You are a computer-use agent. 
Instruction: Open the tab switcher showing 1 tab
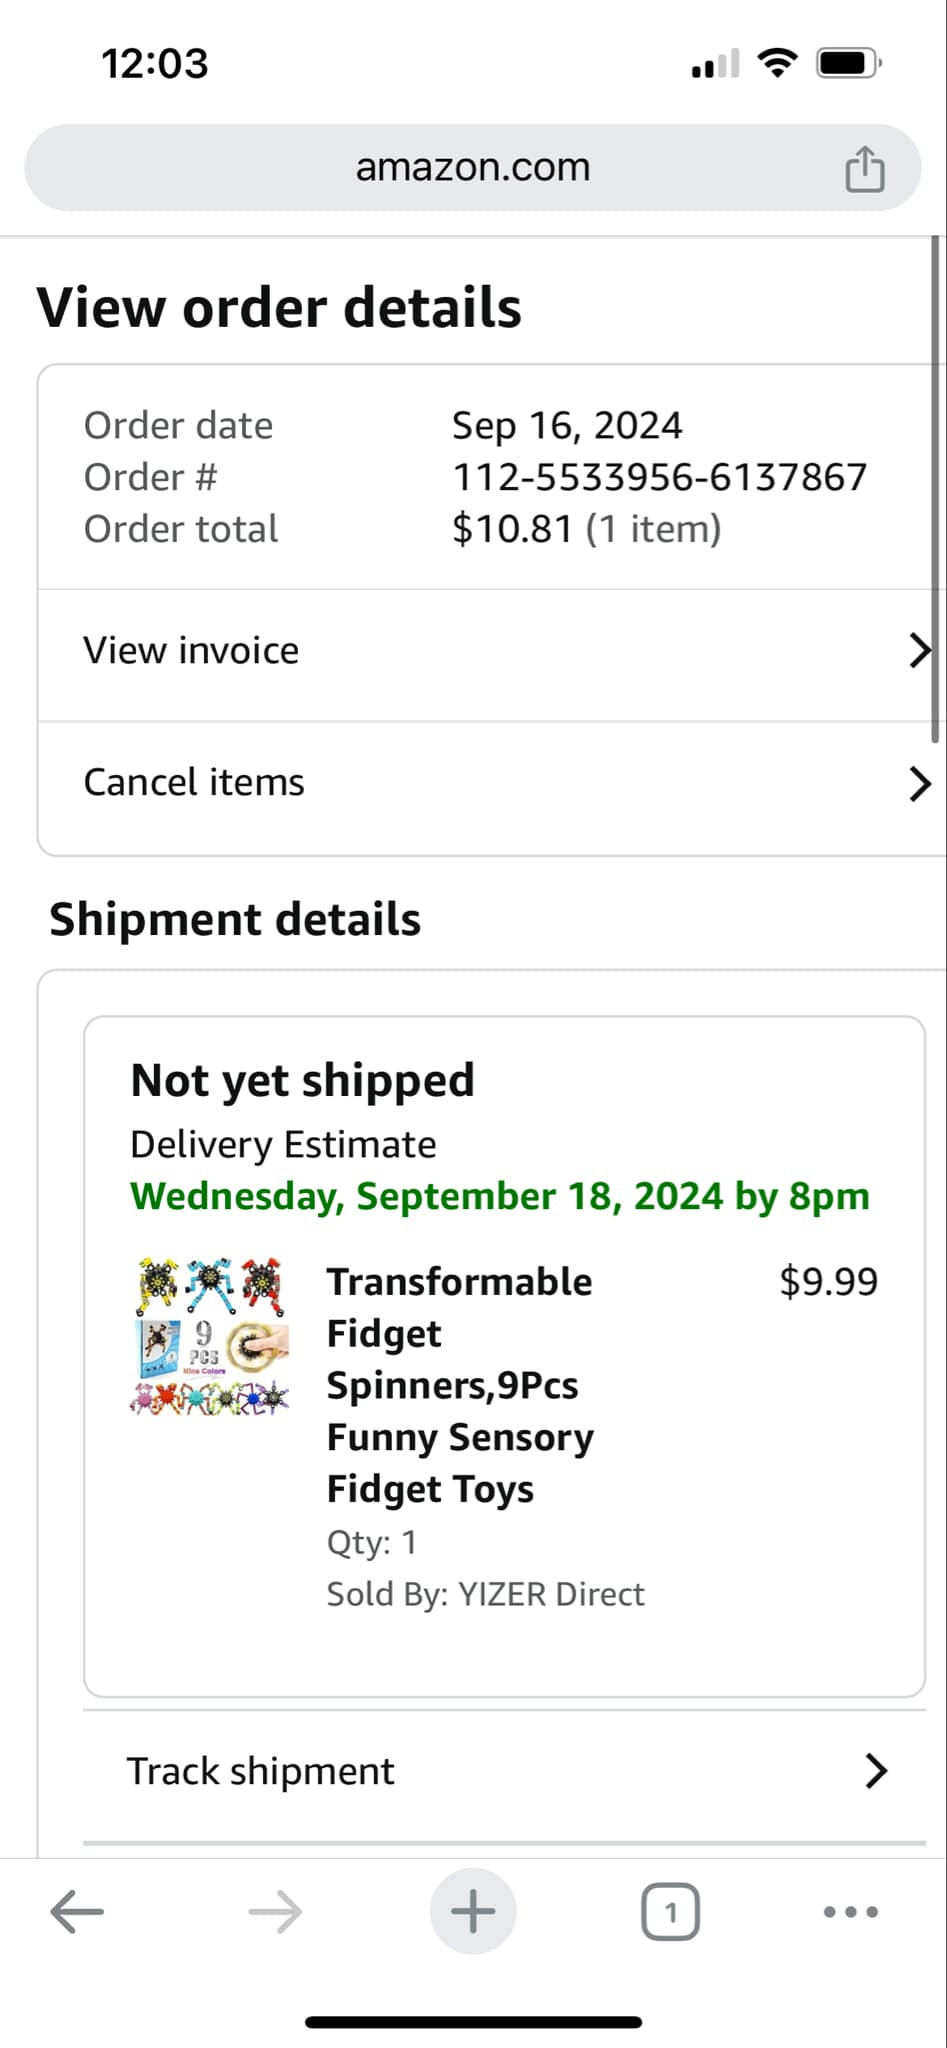coord(670,1912)
